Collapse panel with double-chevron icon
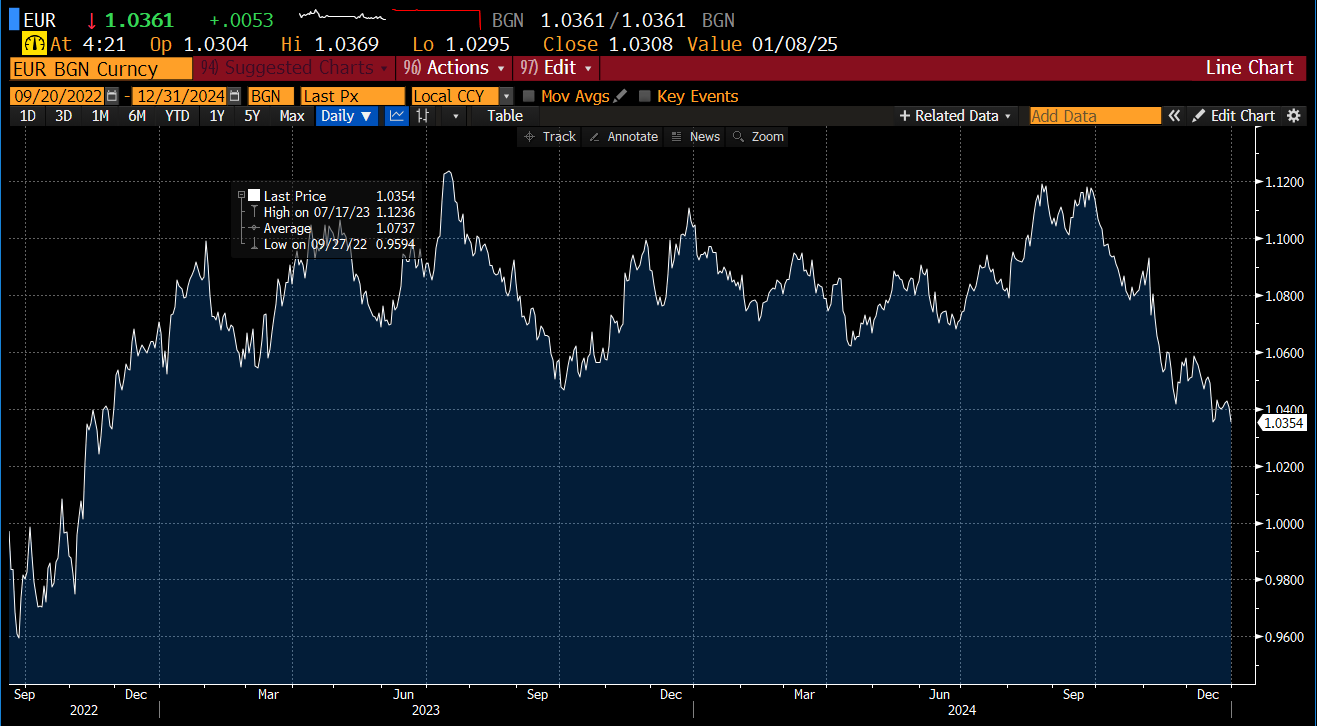The image size is (1317, 726). coord(1175,116)
